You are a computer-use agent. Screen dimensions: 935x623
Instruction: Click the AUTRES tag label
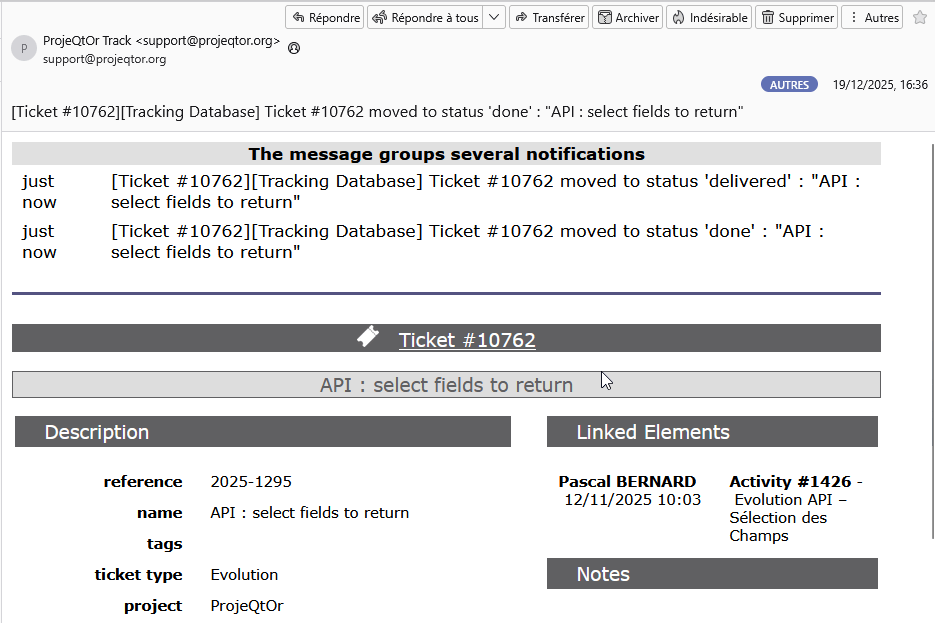[x=789, y=85]
